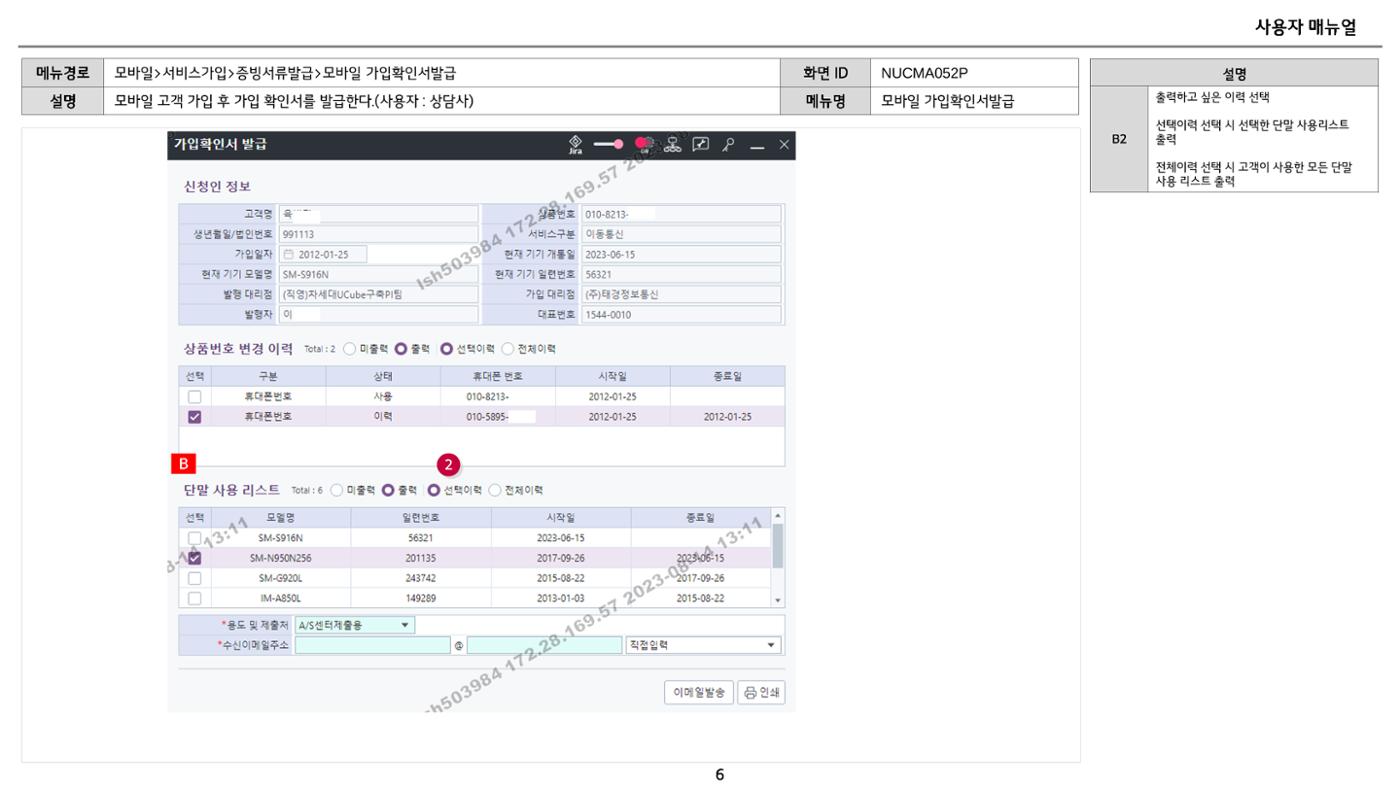Screen dimensions: 1400x788
Task: Open 용도 및 제출처 dropdown A/S센터제출용
Action: (354, 625)
